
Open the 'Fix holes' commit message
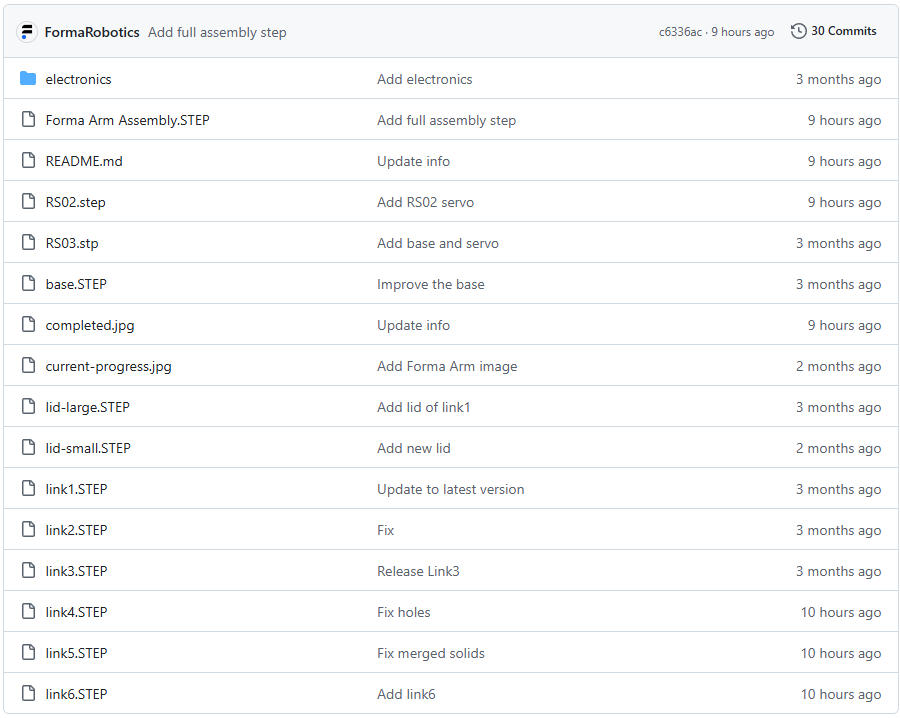point(404,612)
